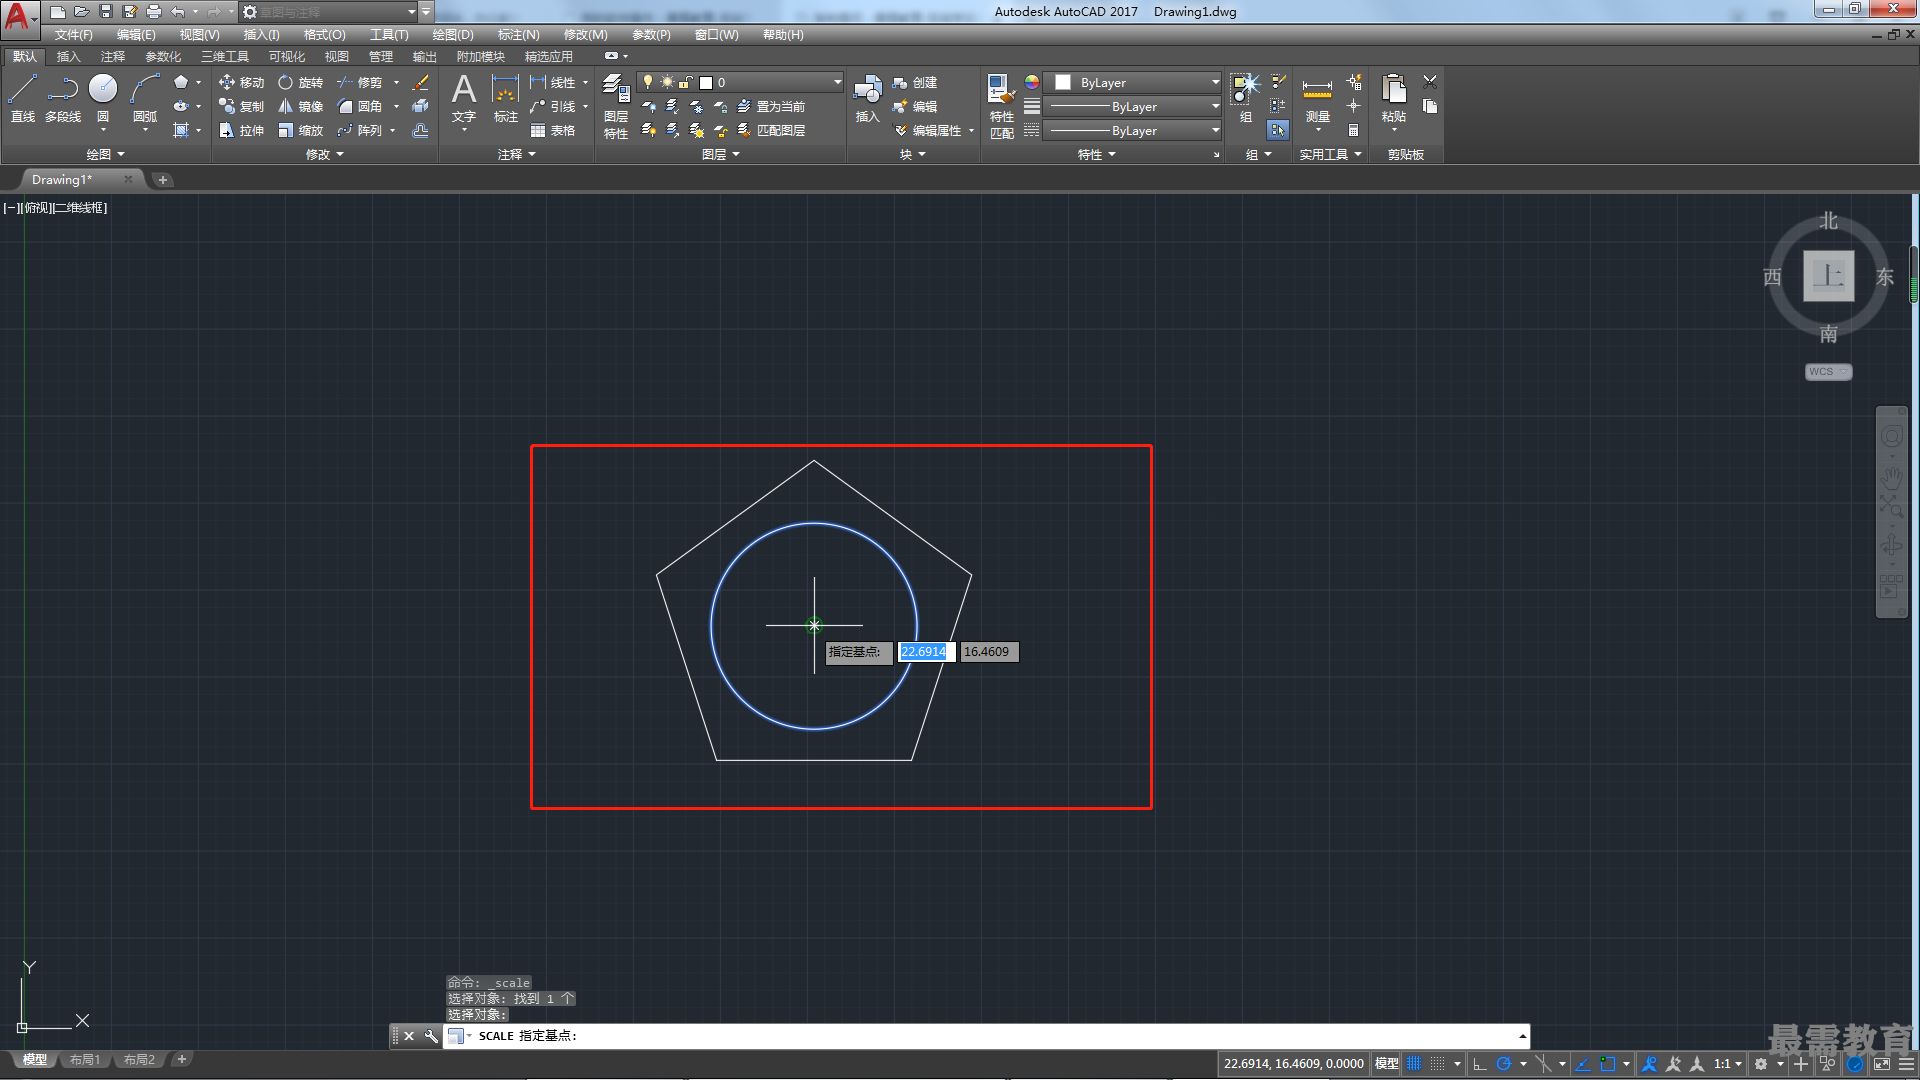Click the layer 0 white color swatch
Viewport: 1920px width, 1080px height.
[706, 83]
